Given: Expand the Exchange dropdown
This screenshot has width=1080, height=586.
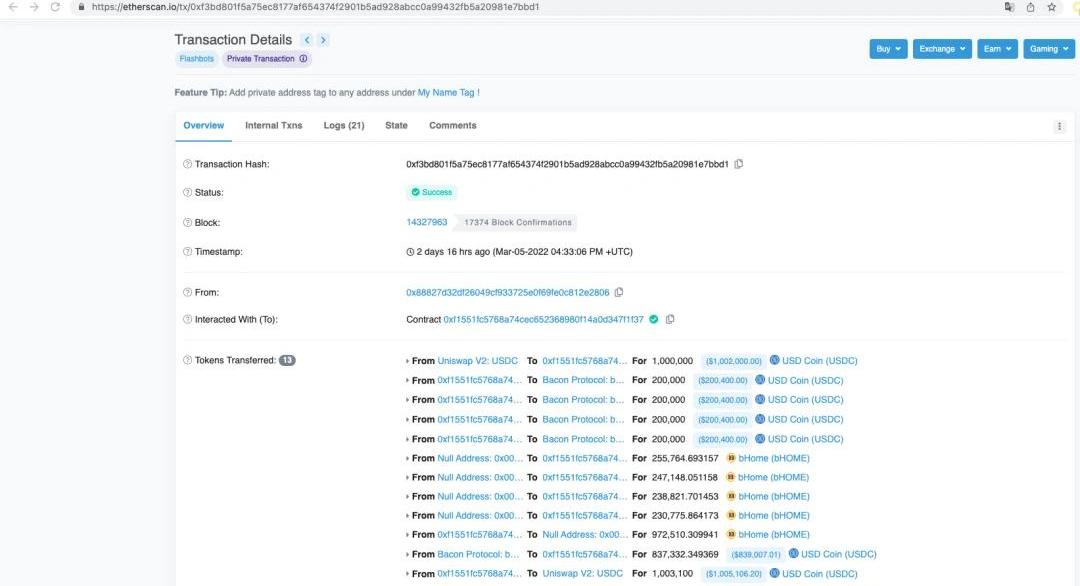Looking at the screenshot, I should (942, 49).
